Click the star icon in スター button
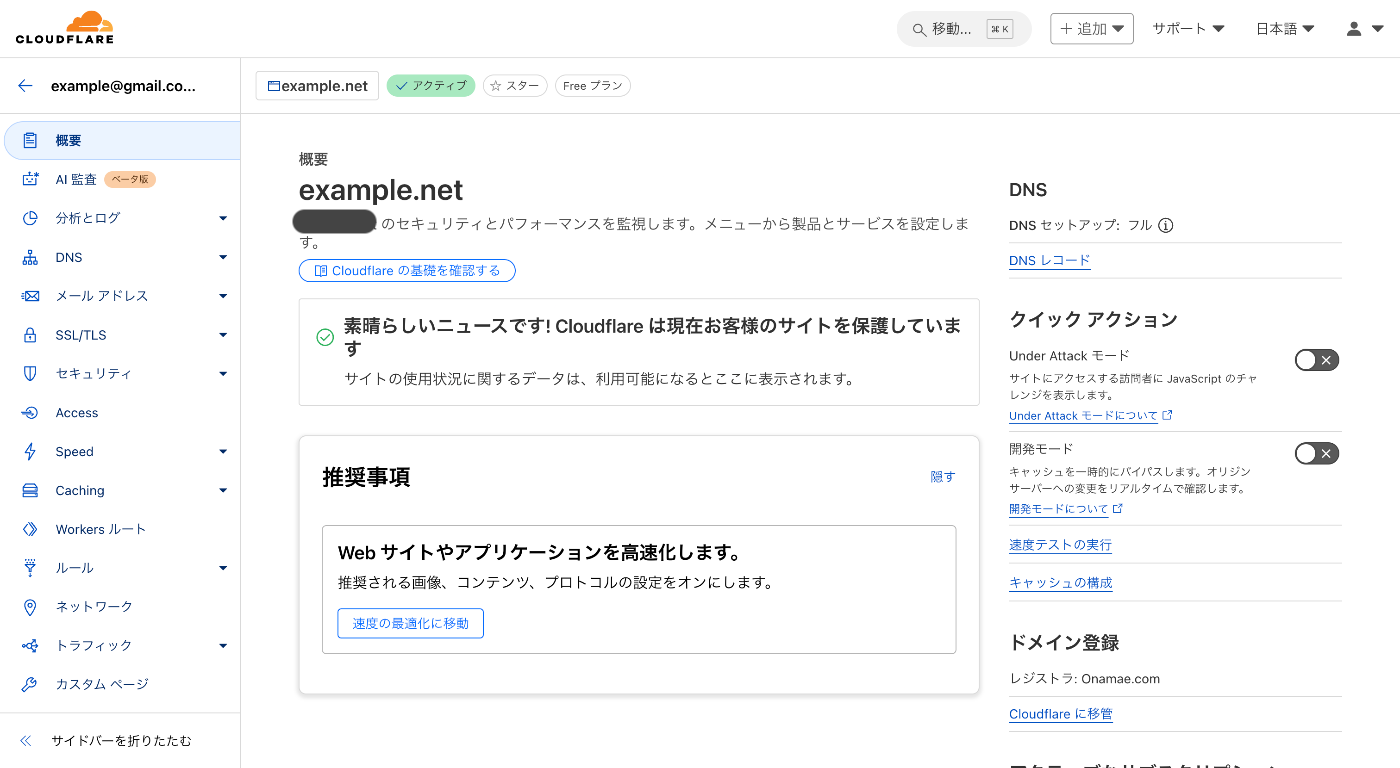 pyautogui.click(x=495, y=86)
